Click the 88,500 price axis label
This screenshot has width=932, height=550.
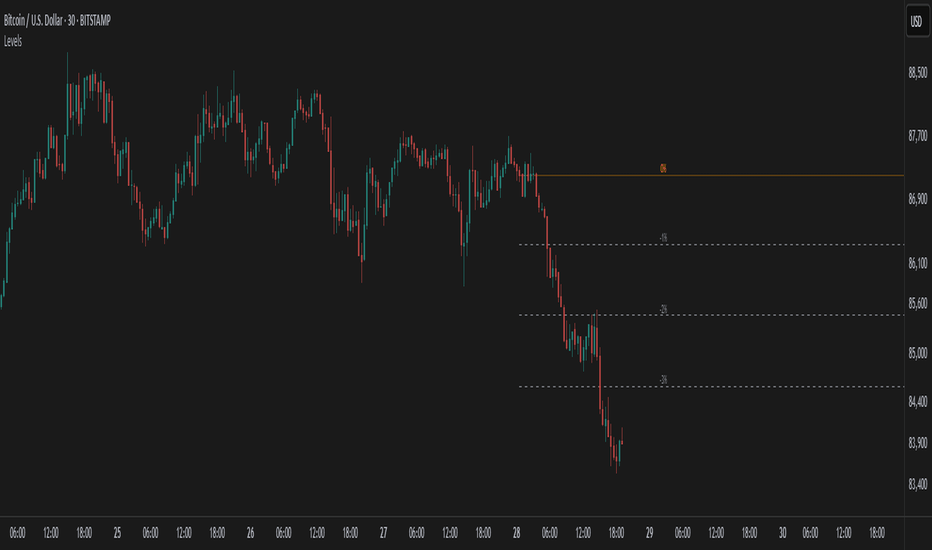(918, 73)
